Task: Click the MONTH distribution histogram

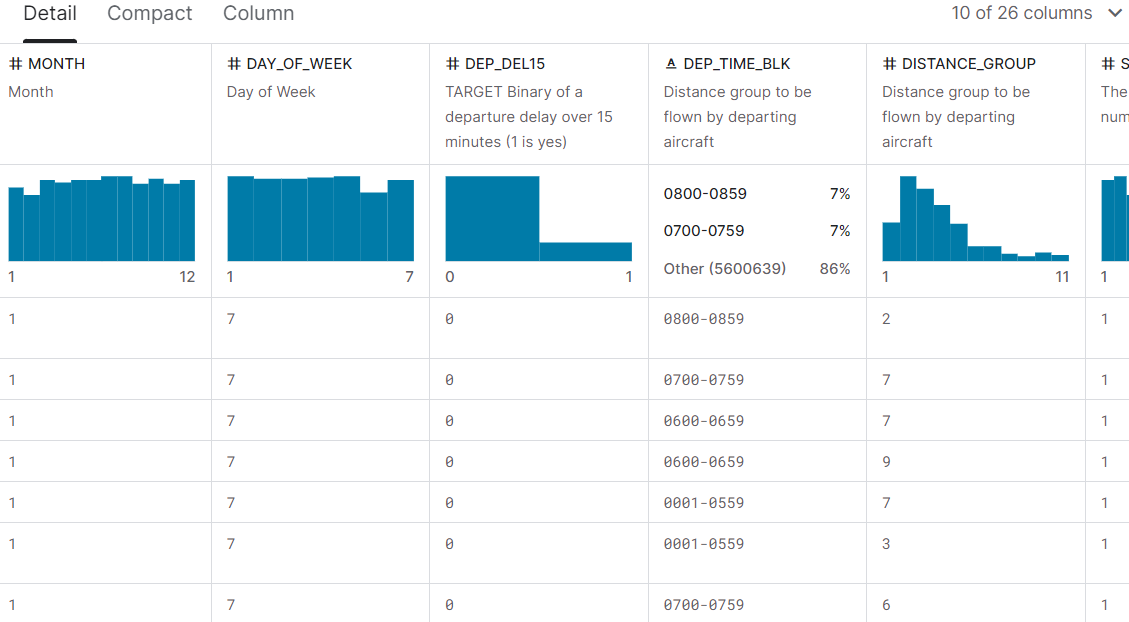Action: [102, 219]
